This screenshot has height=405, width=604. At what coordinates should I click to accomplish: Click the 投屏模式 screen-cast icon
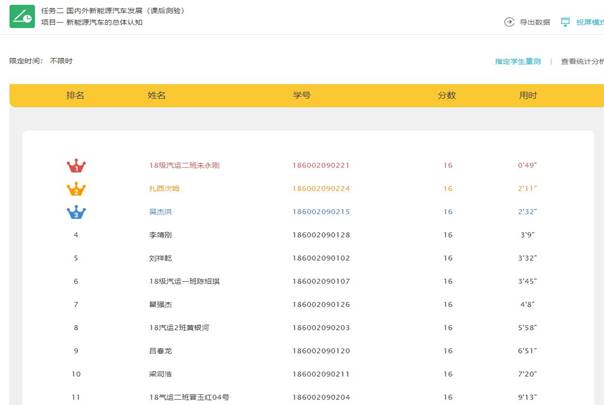pyautogui.click(x=565, y=21)
